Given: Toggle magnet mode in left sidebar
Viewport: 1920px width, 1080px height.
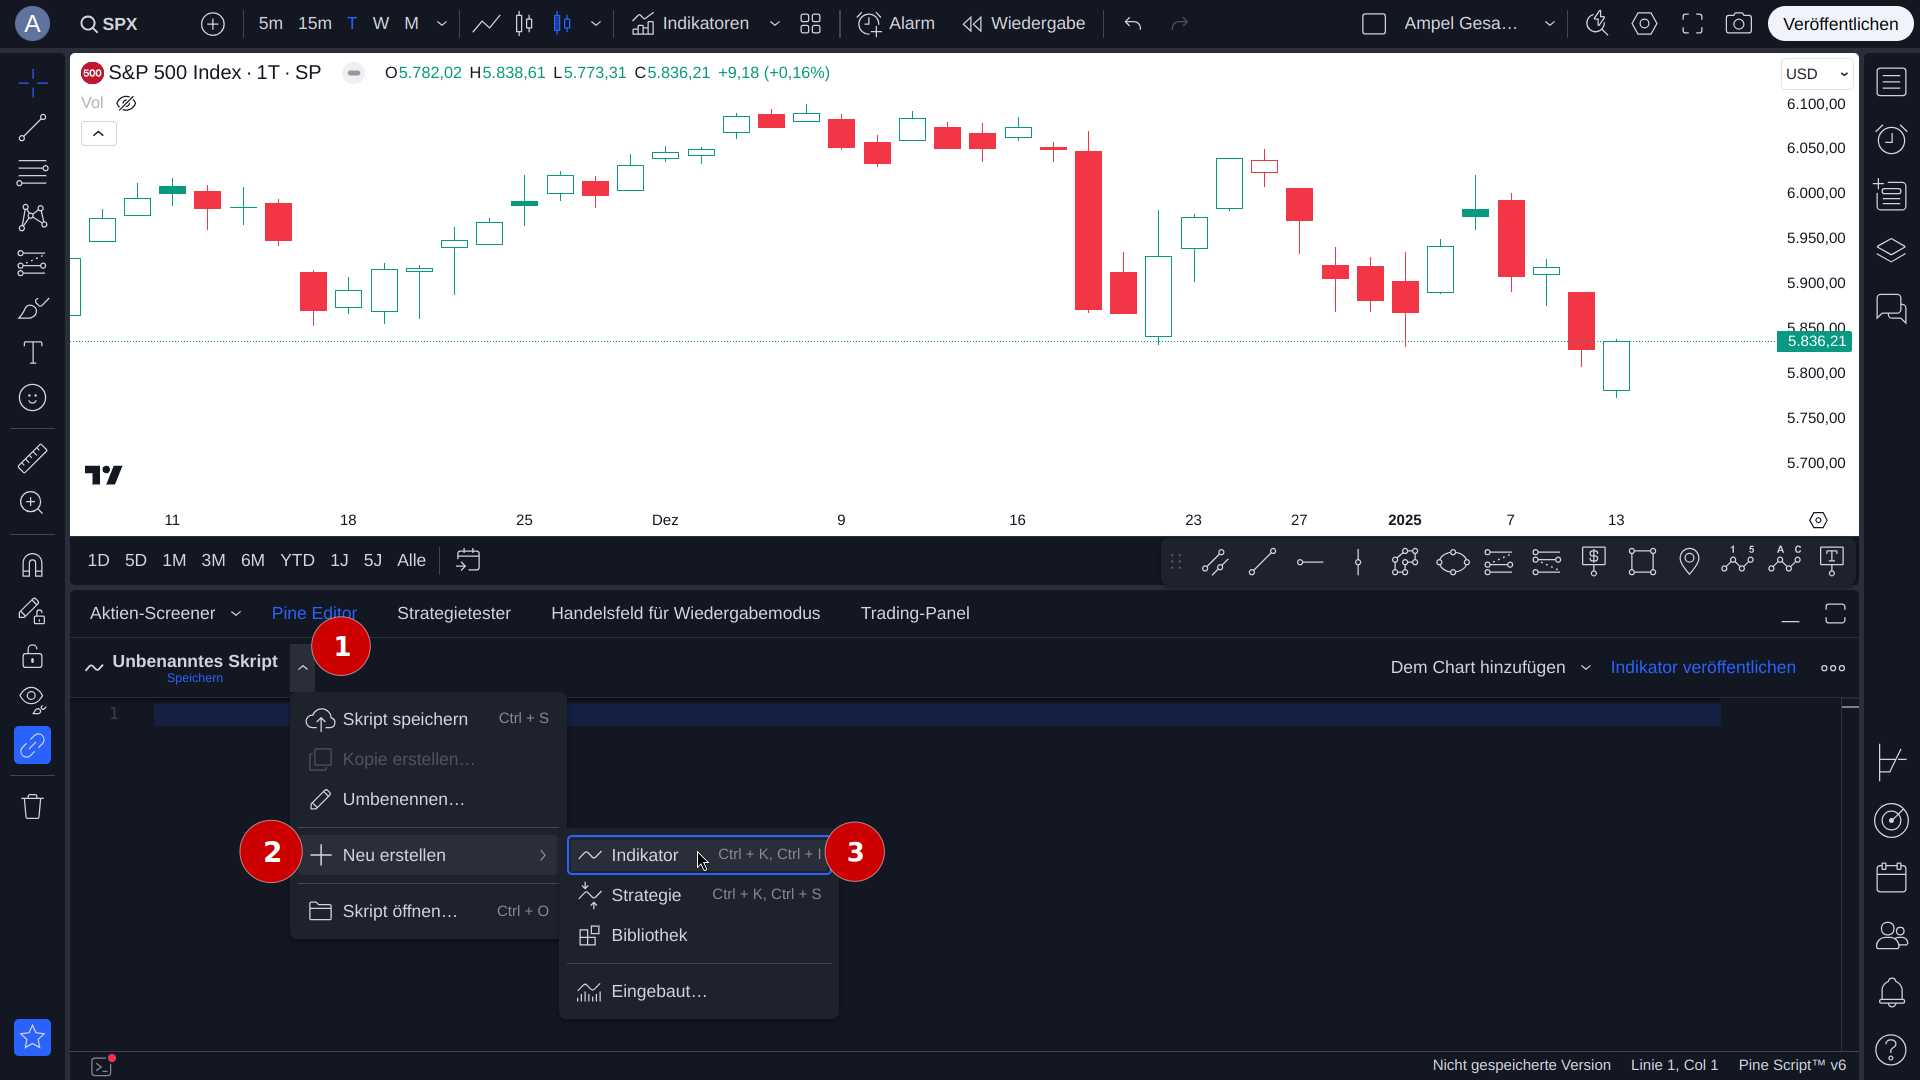Looking at the screenshot, I should 32,565.
